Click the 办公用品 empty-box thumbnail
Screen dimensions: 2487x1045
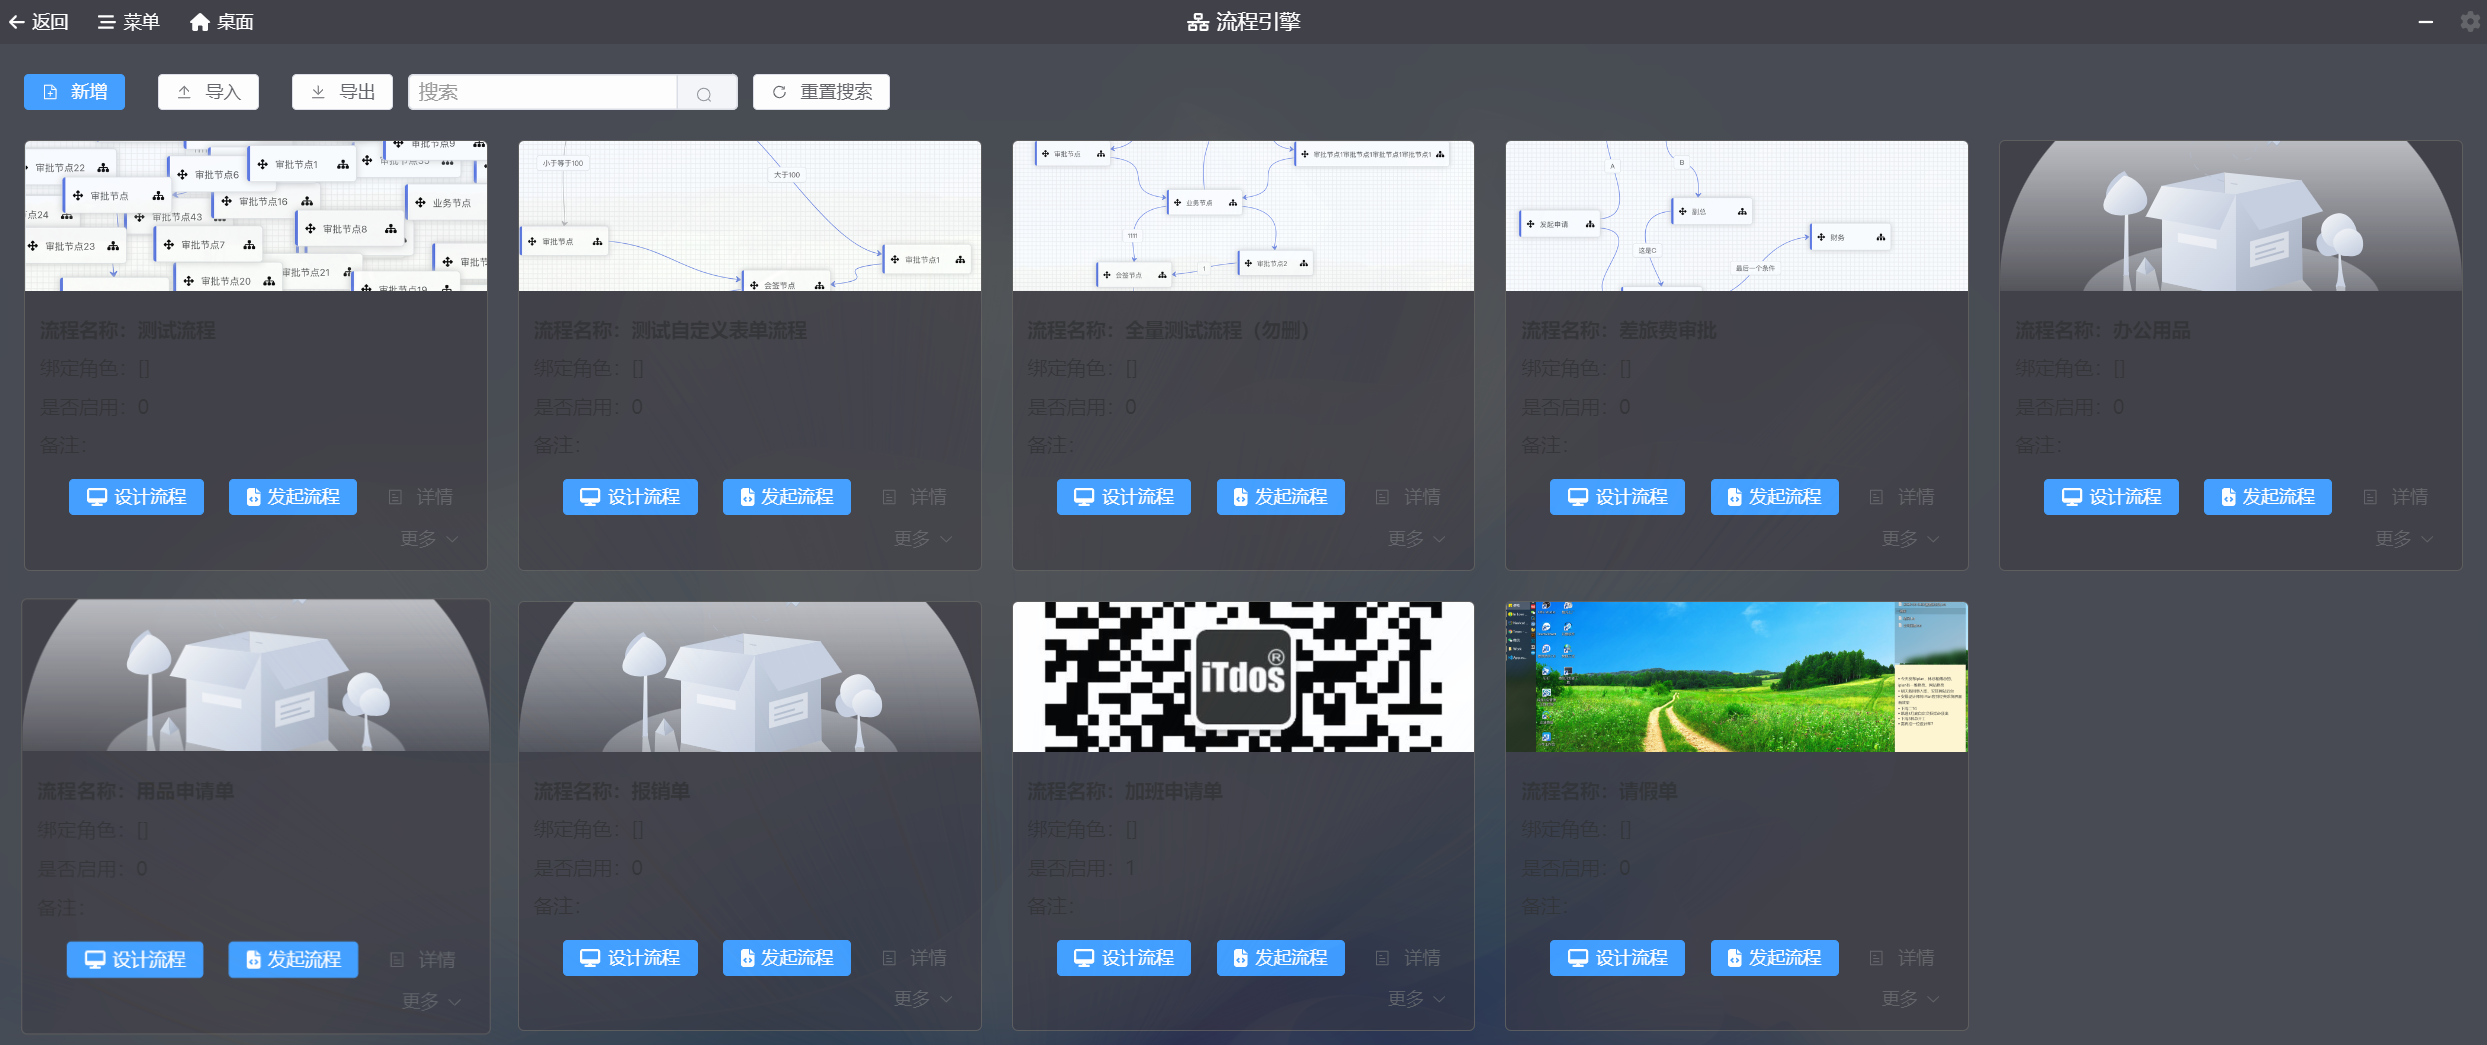[x=2231, y=216]
